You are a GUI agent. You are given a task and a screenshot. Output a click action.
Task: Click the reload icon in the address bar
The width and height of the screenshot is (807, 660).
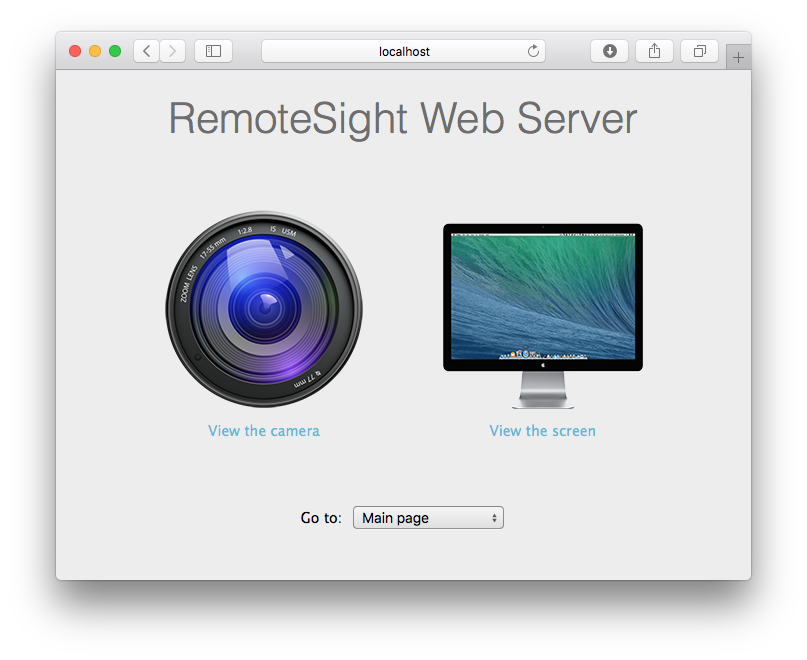tap(533, 51)
